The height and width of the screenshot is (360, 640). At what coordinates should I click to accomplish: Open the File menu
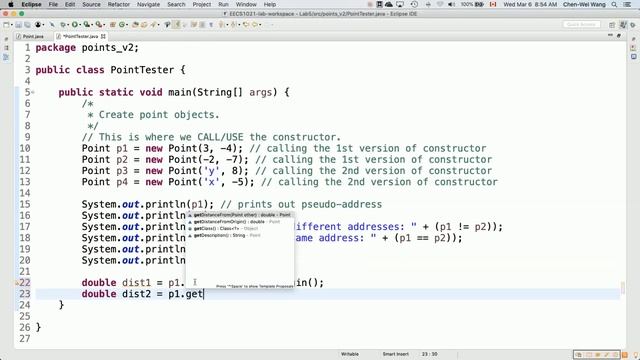click(53, 4)
